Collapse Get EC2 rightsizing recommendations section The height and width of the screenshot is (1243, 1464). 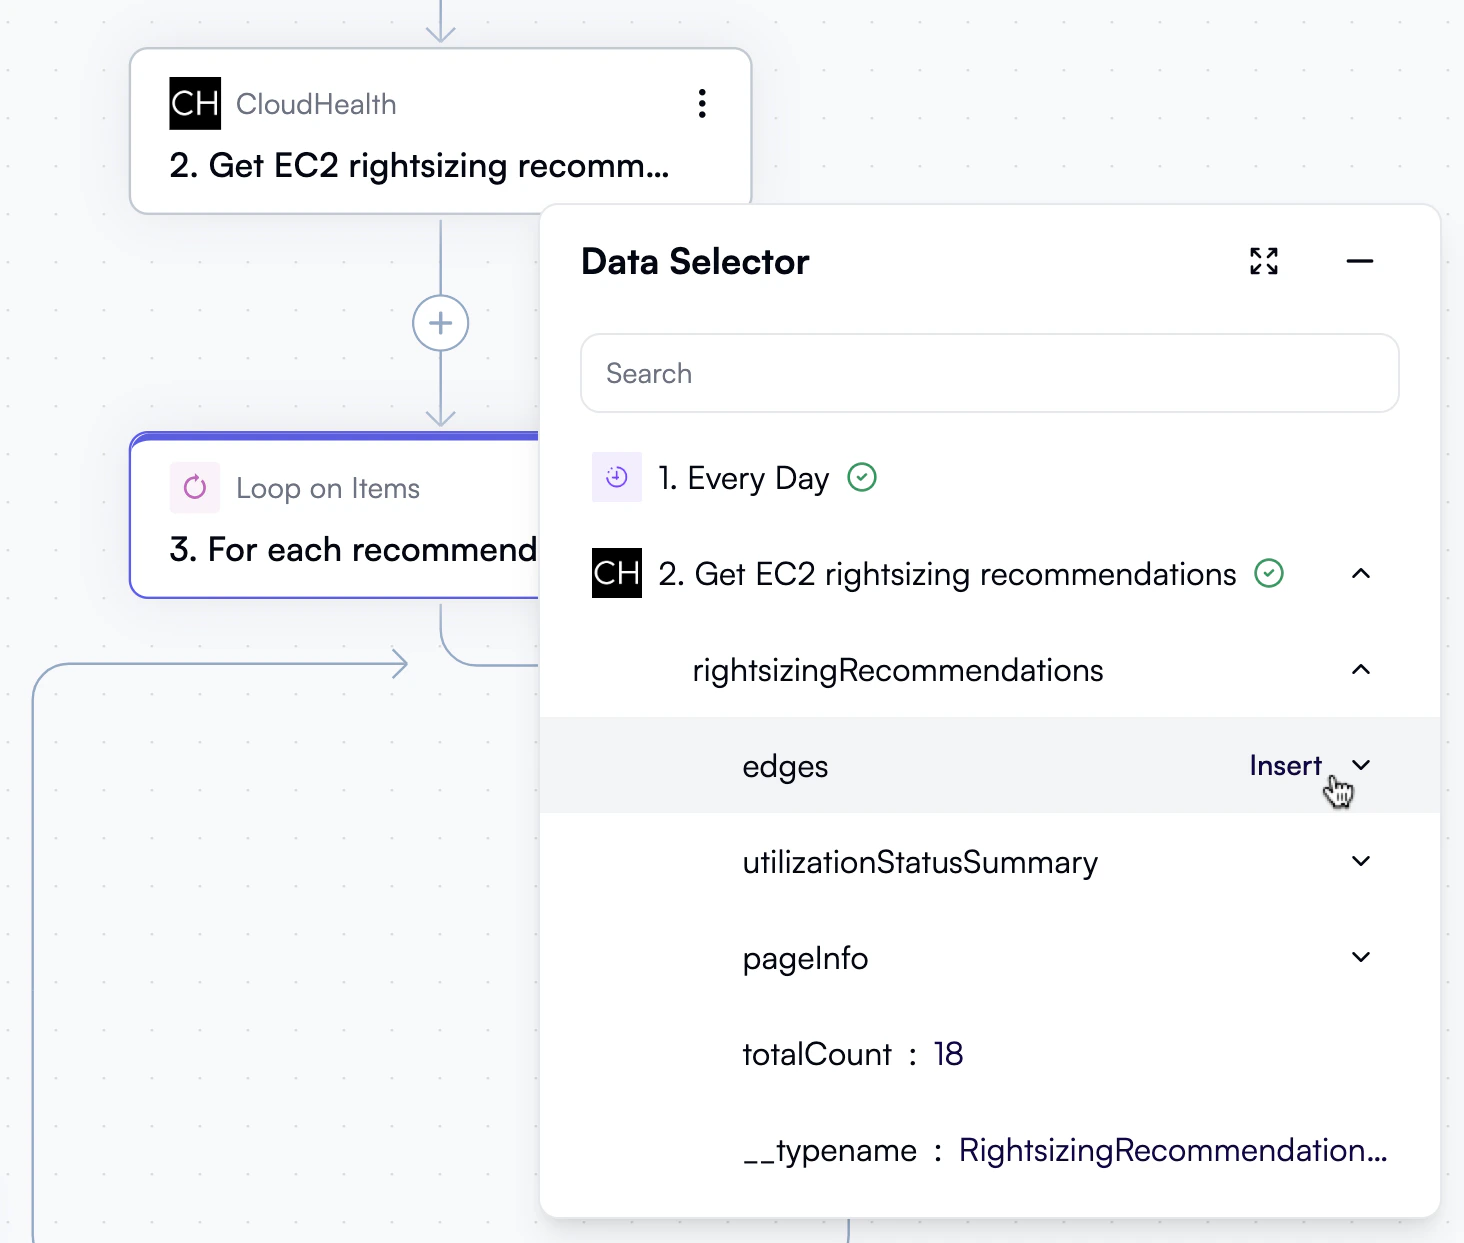coord(1361,574)
